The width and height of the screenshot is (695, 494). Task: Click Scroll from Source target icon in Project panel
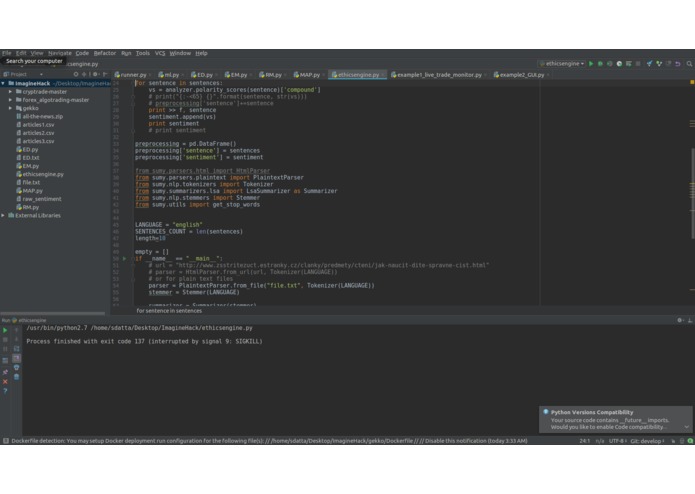coord(76,74)
